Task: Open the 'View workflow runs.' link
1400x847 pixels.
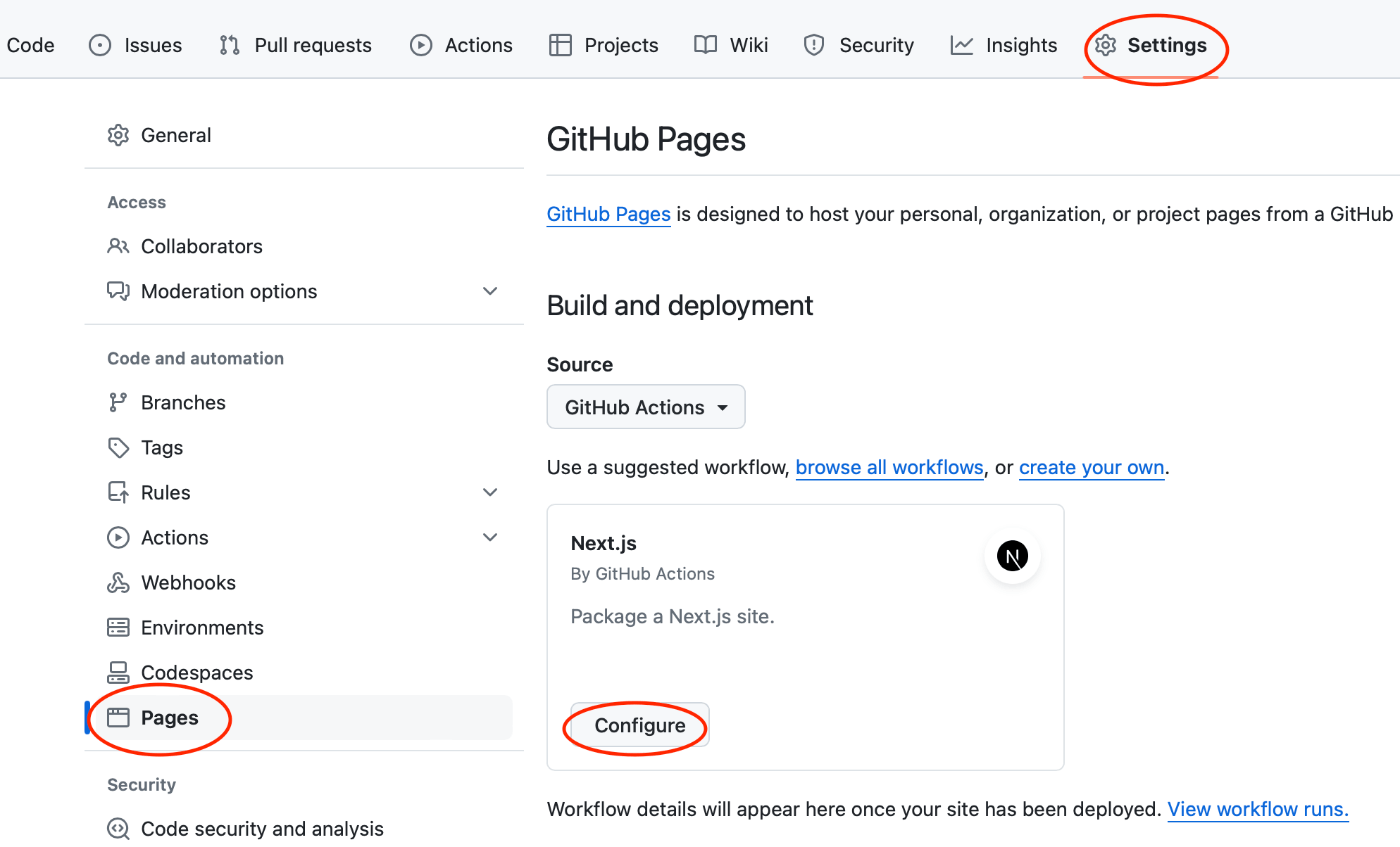Action: click(x=1258, y=809)
